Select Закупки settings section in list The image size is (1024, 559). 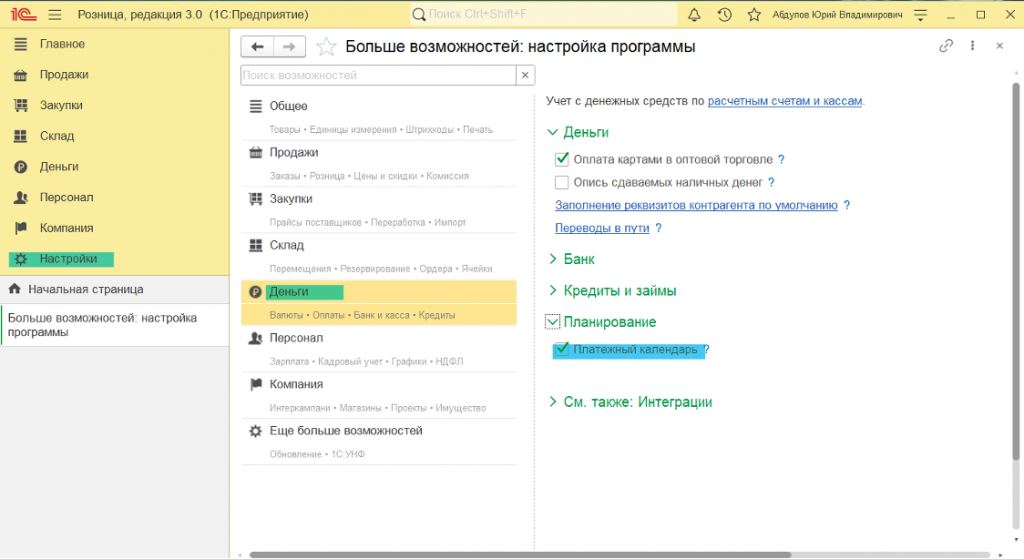coord(379,210)
